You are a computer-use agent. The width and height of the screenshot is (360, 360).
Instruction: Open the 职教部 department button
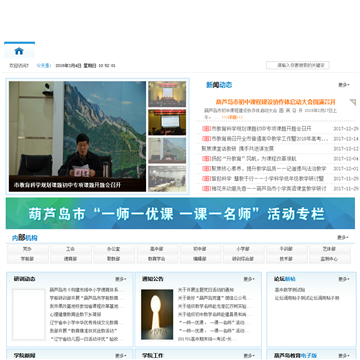coord(114,259)
